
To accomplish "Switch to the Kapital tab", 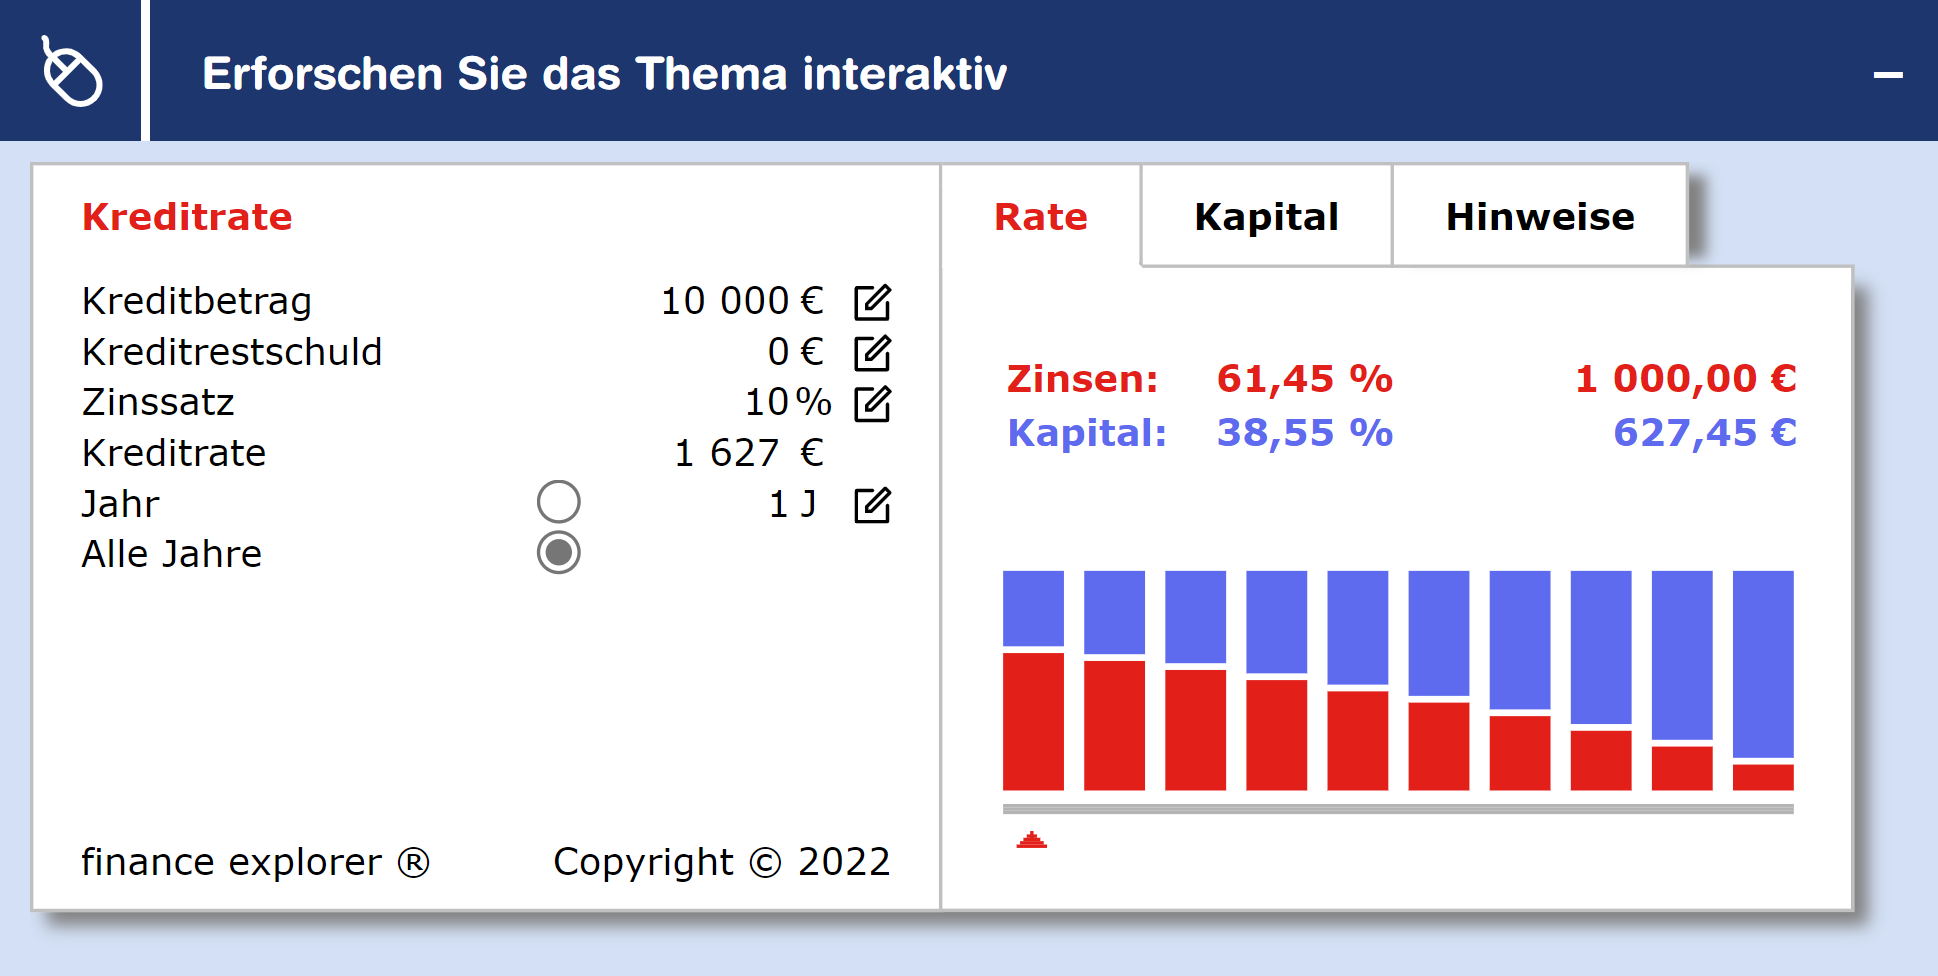I will tap(1266, 216).
